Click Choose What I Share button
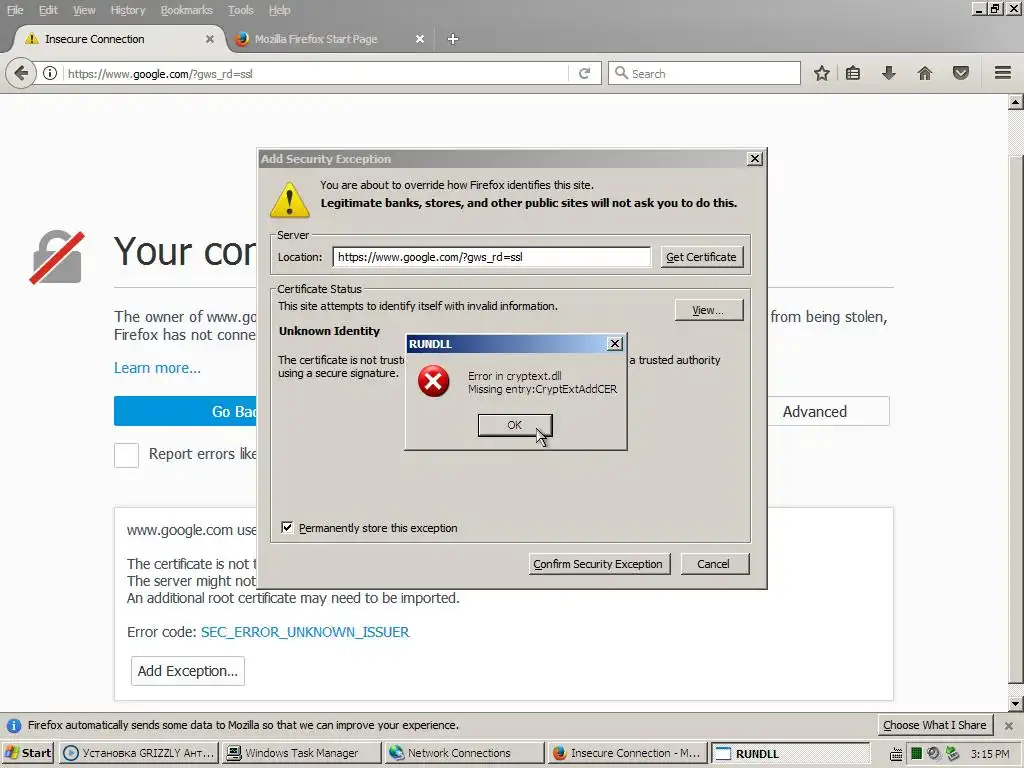The image size is (1024, 768). (x=935, y=725)
